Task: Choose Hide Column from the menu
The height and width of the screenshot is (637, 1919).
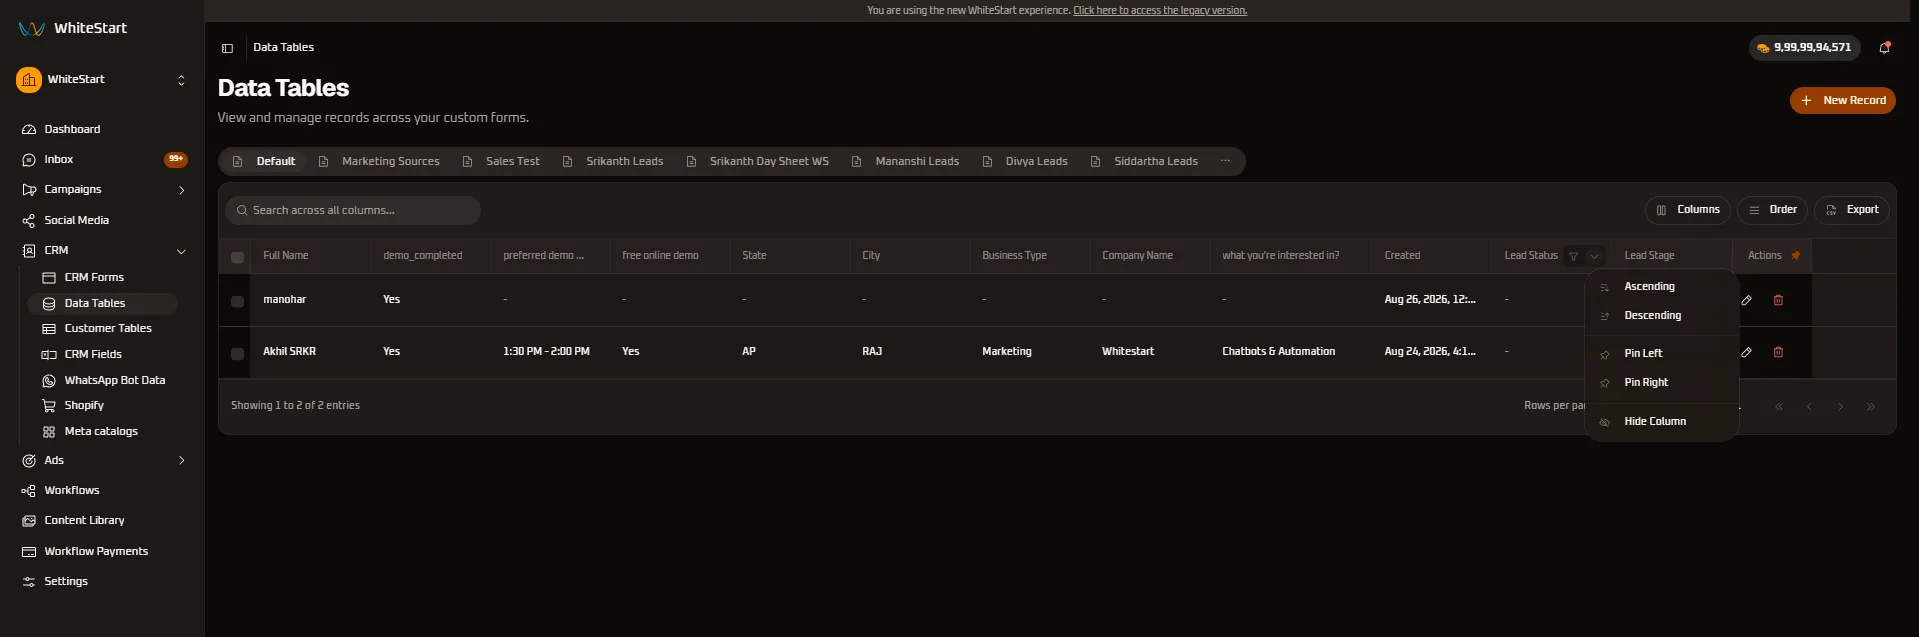Action: click(x=1661, y=421)
